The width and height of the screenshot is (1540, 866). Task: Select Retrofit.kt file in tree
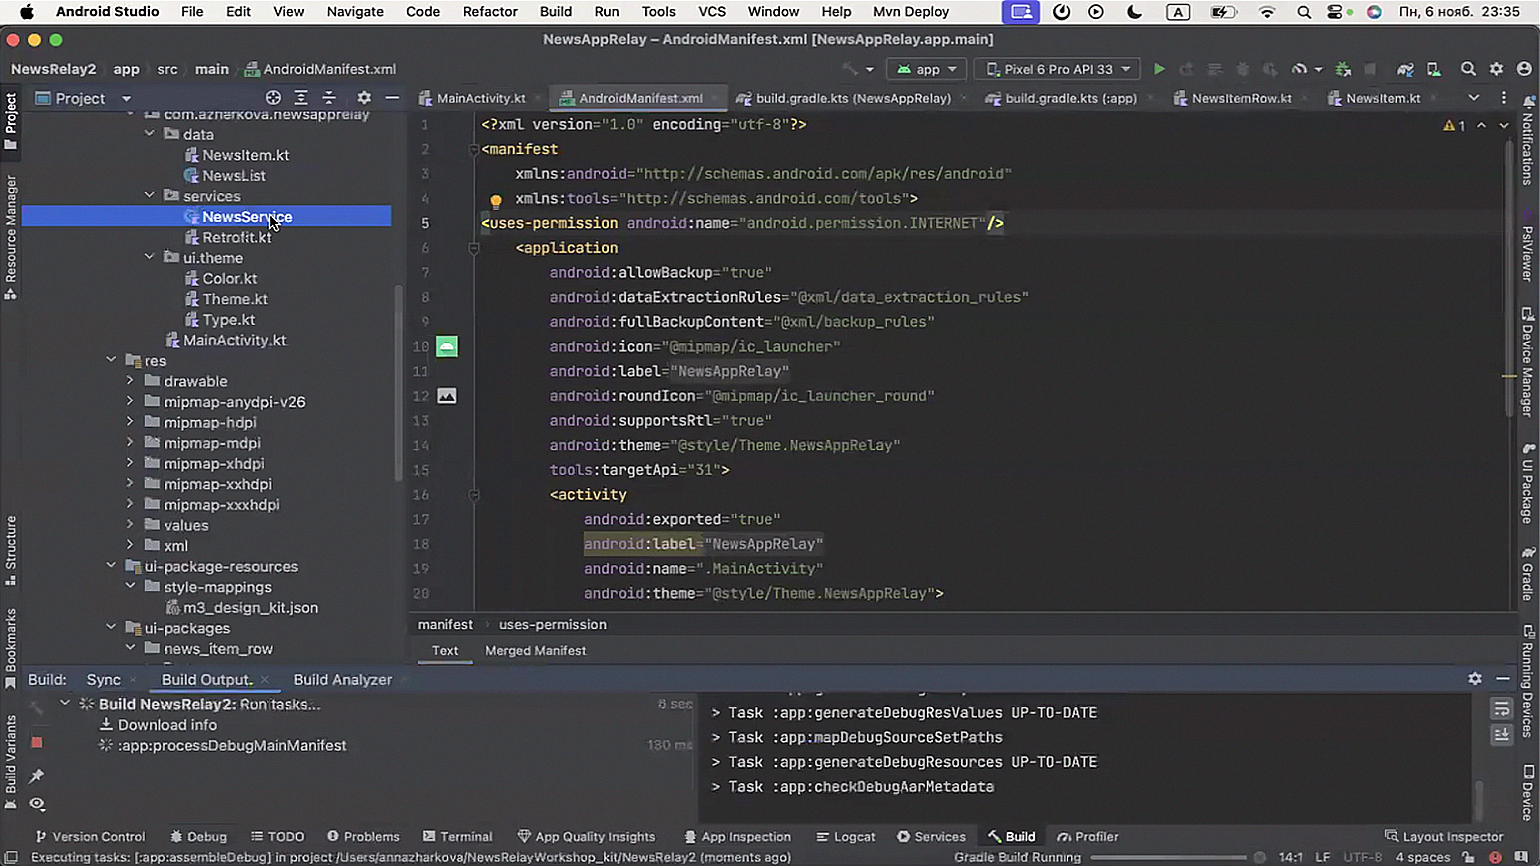pos(237,237)
